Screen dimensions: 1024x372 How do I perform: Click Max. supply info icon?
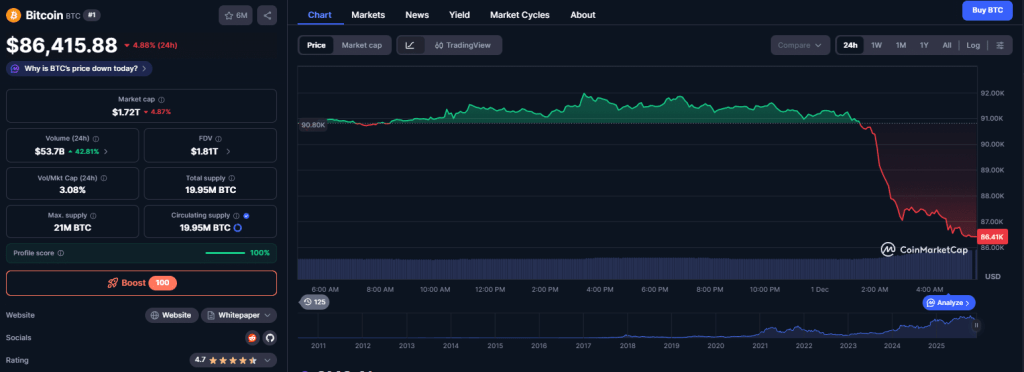tap(93, 215)
